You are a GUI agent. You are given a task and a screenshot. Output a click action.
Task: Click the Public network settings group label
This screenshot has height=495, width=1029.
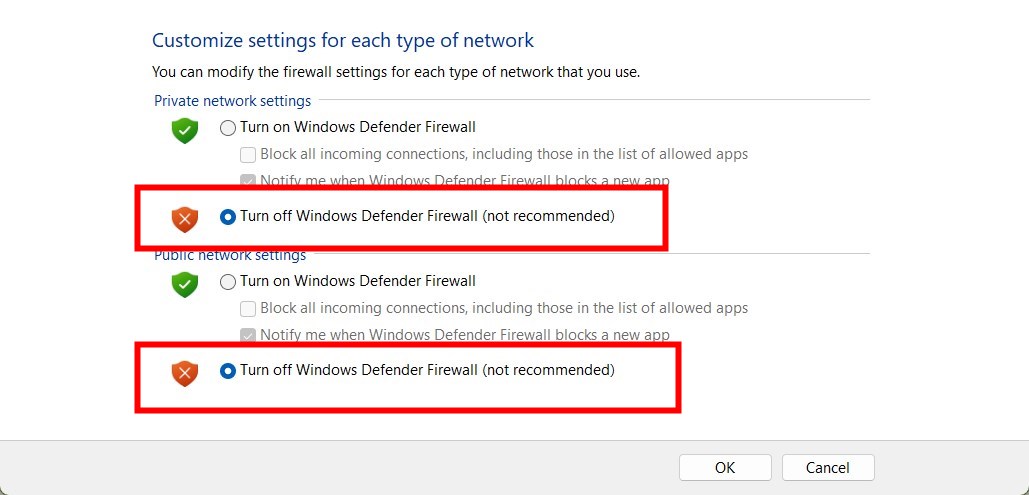point(230,256)
